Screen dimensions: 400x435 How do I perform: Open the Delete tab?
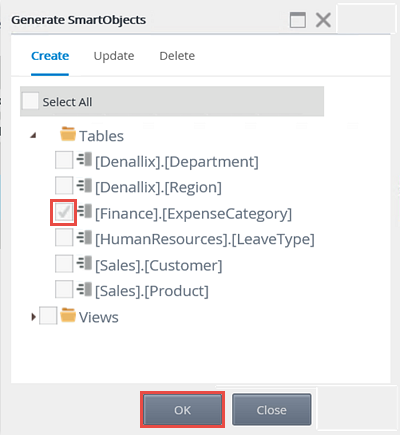[x=177, y=56]
